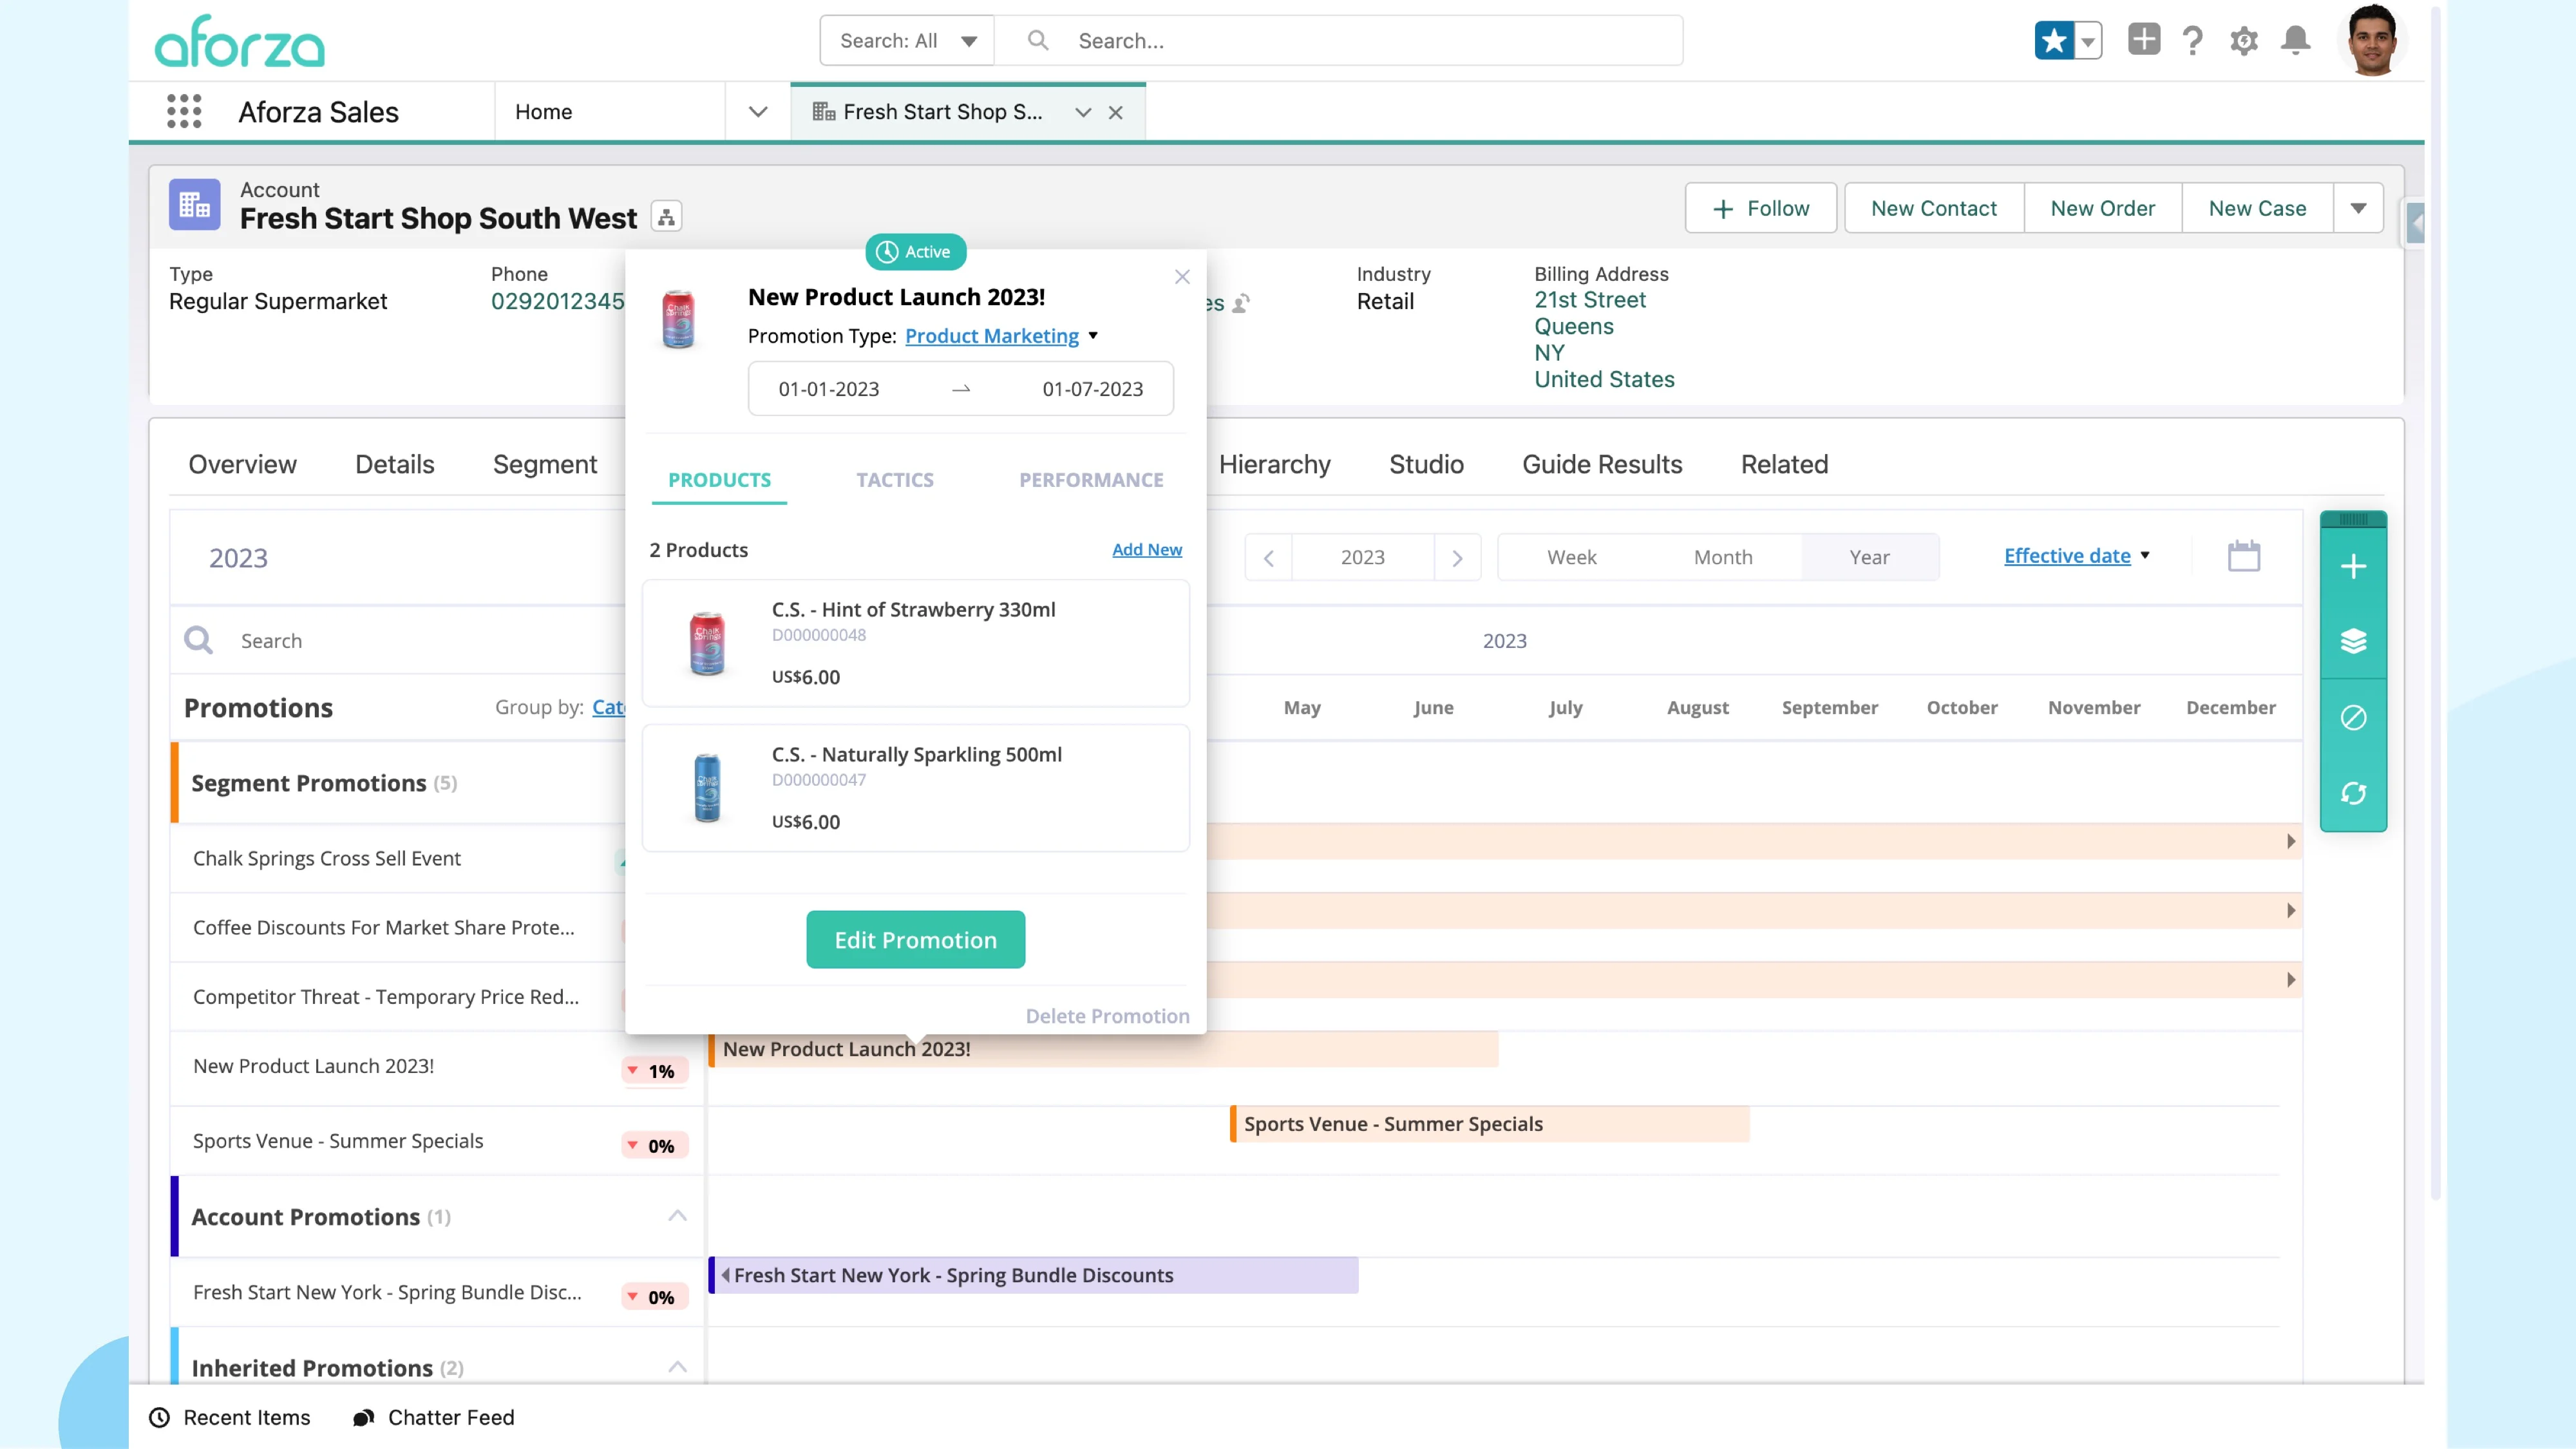Click the Account building icon

[194, 205]
